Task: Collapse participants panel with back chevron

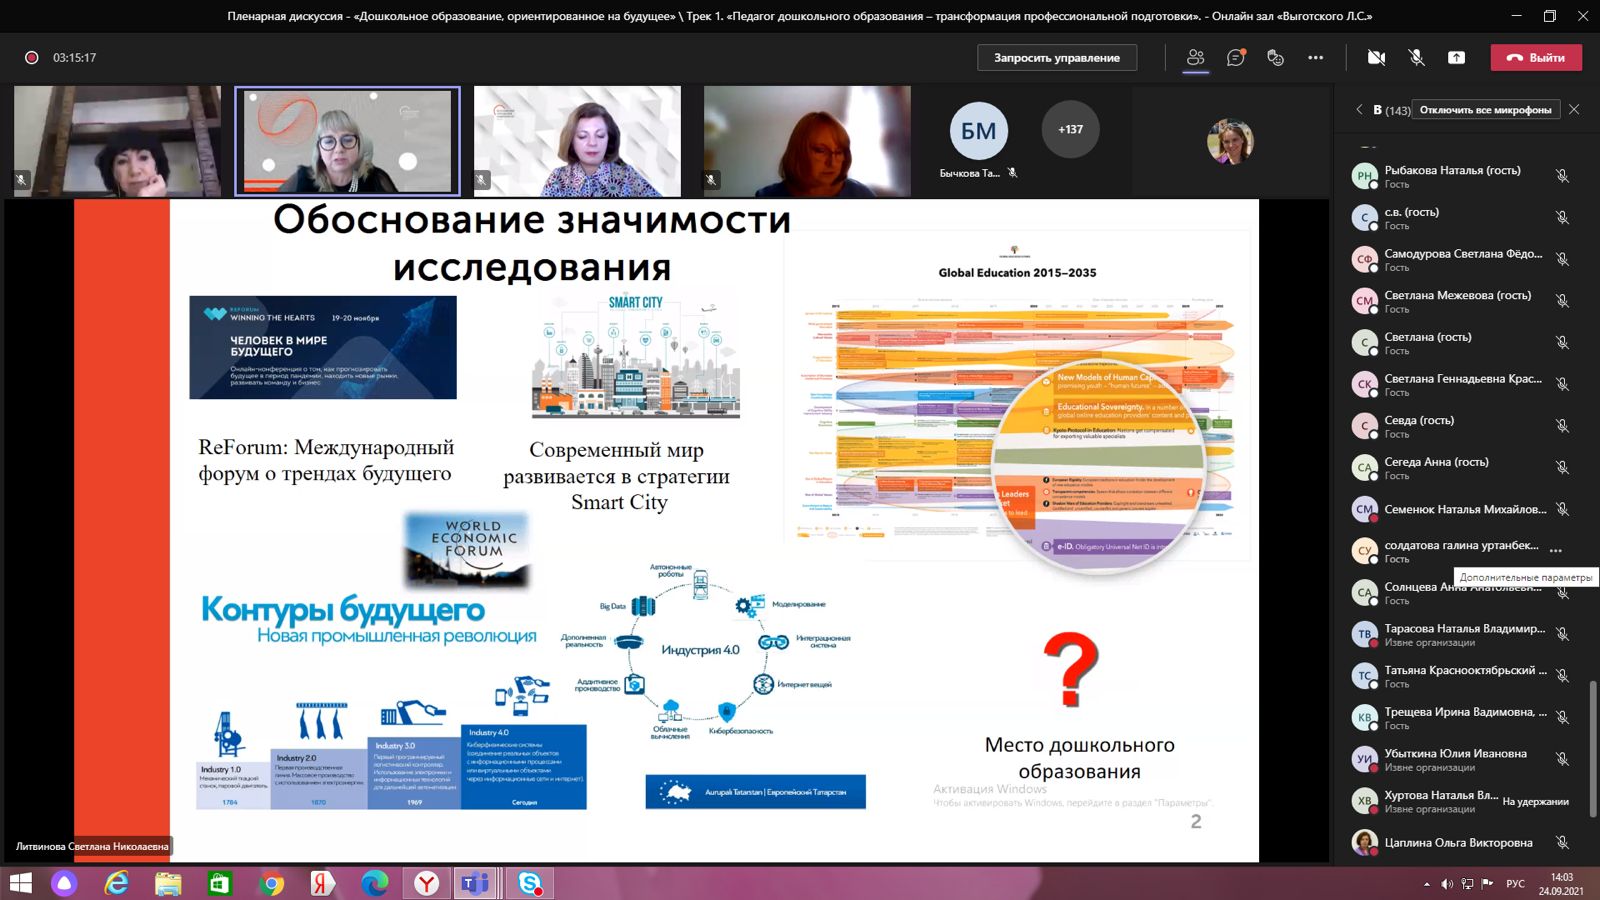Action: coord(1359,110)
